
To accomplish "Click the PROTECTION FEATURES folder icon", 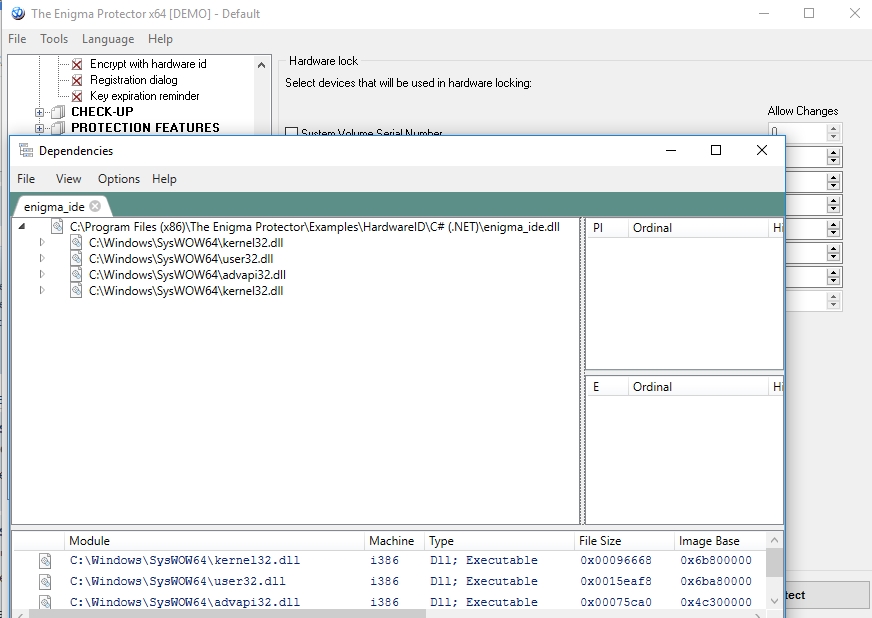I will coord(58,128).
